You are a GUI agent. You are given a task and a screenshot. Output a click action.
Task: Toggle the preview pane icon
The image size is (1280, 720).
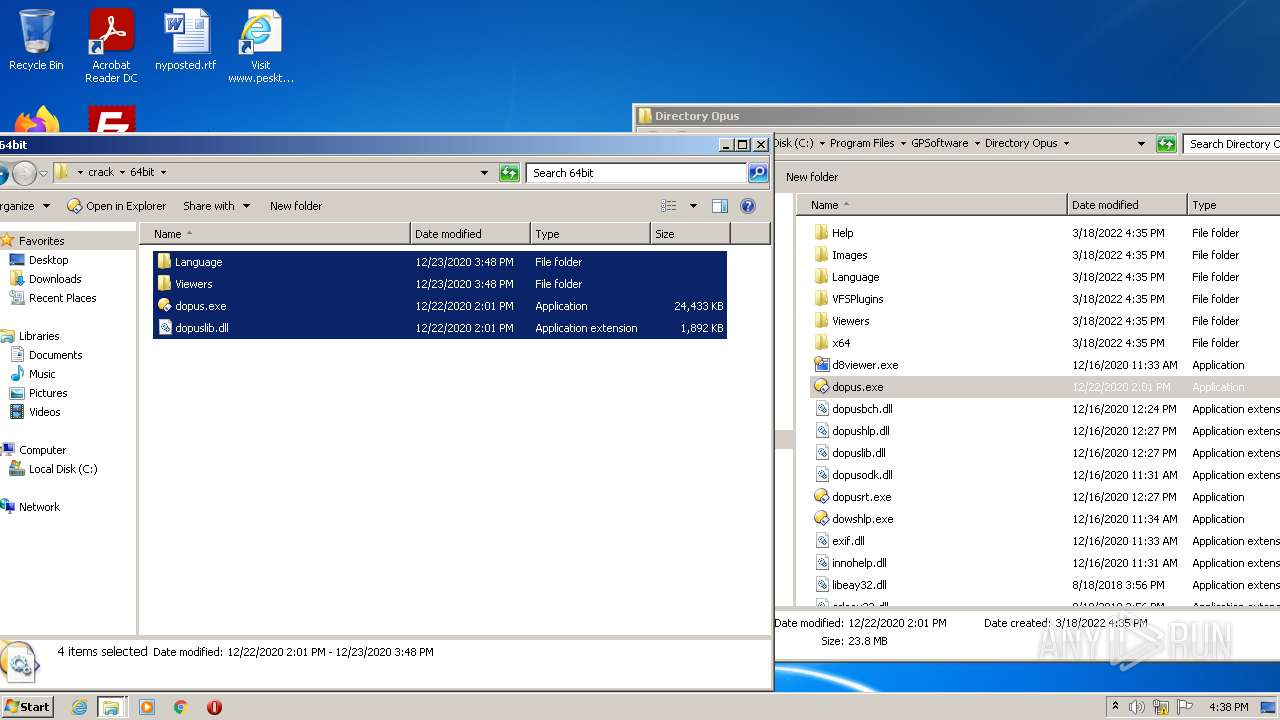[719, 206]
